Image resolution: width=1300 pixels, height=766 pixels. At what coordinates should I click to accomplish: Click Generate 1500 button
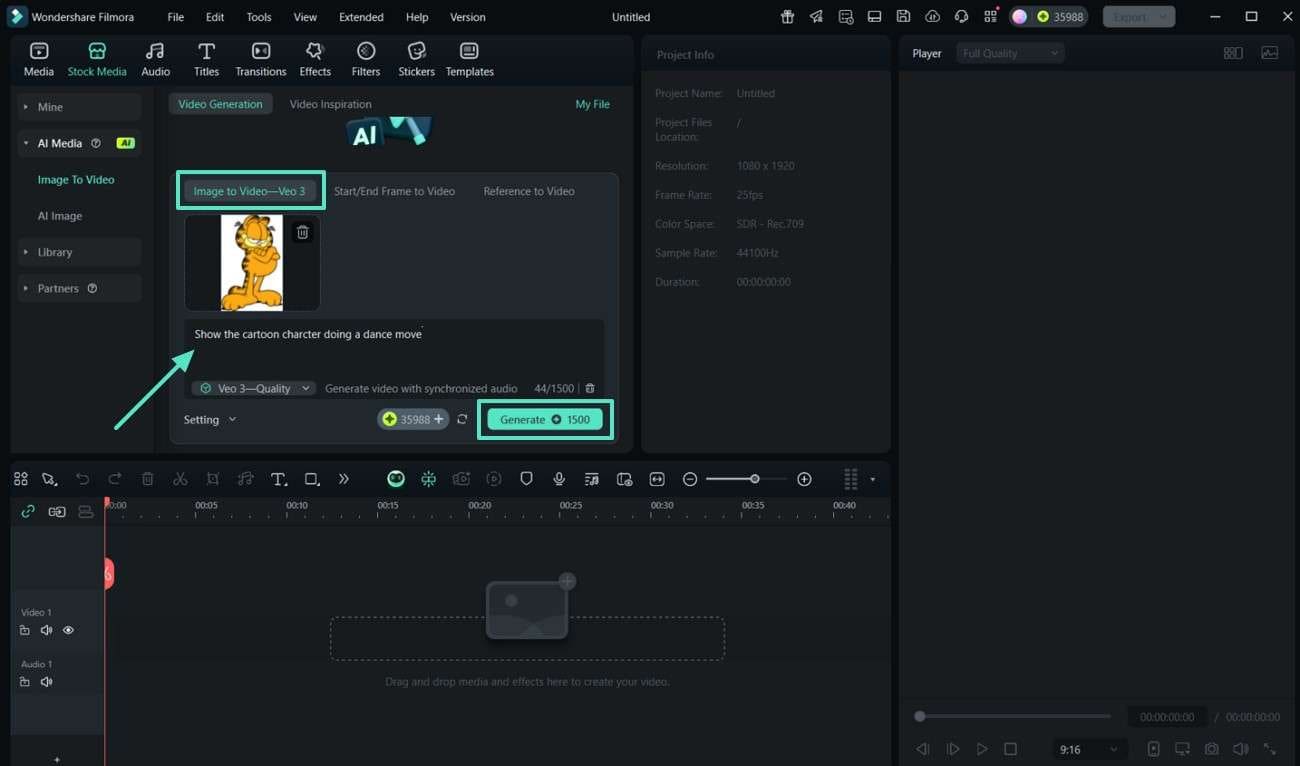coord(545,419)
